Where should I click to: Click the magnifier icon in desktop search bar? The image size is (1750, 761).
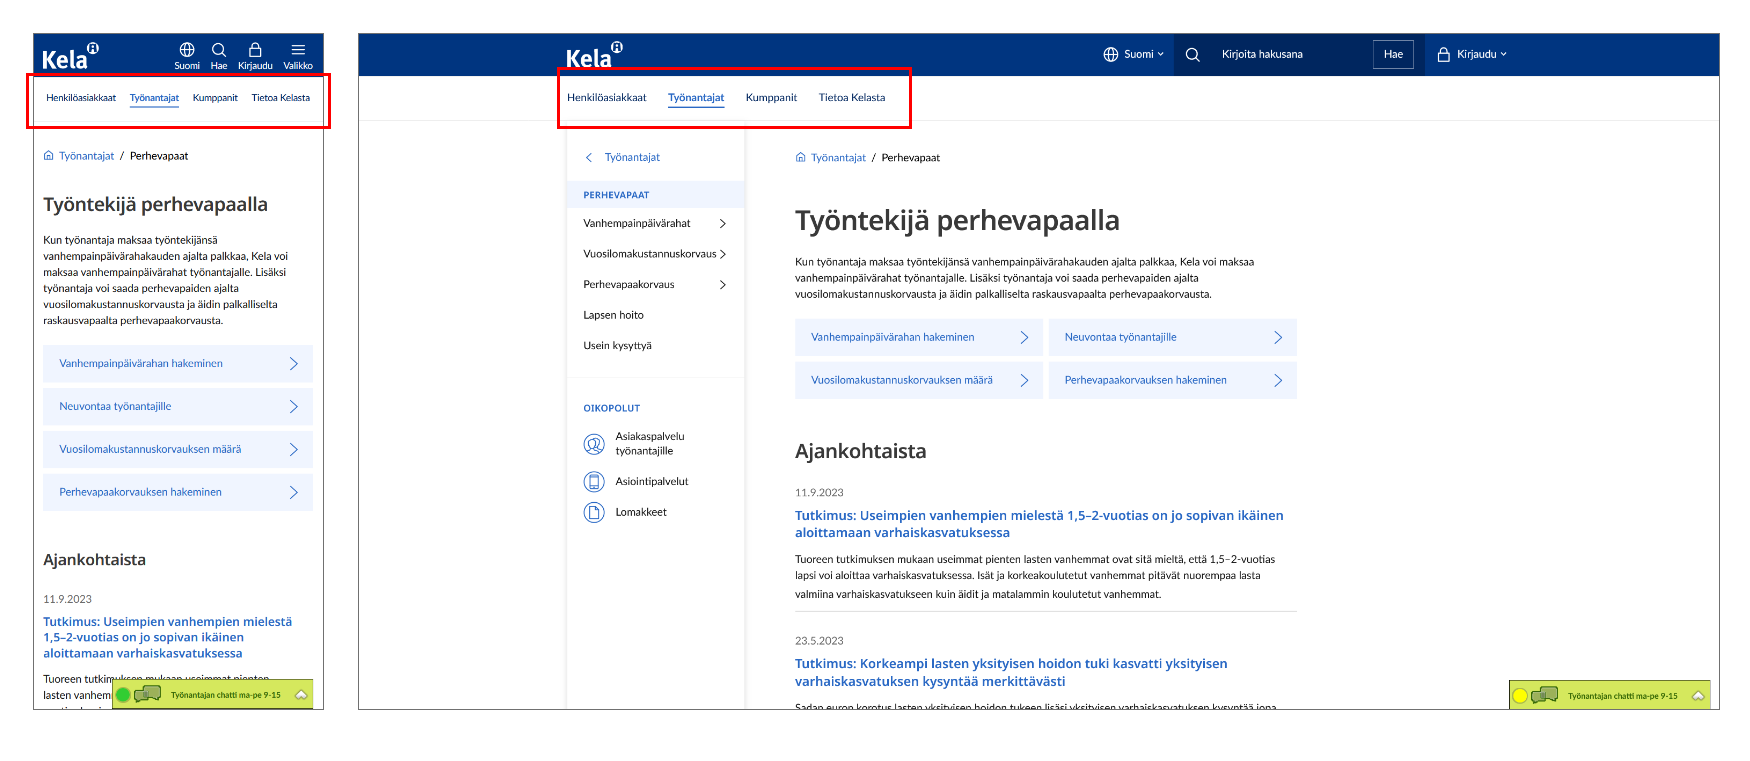(x=1193, y=55)
